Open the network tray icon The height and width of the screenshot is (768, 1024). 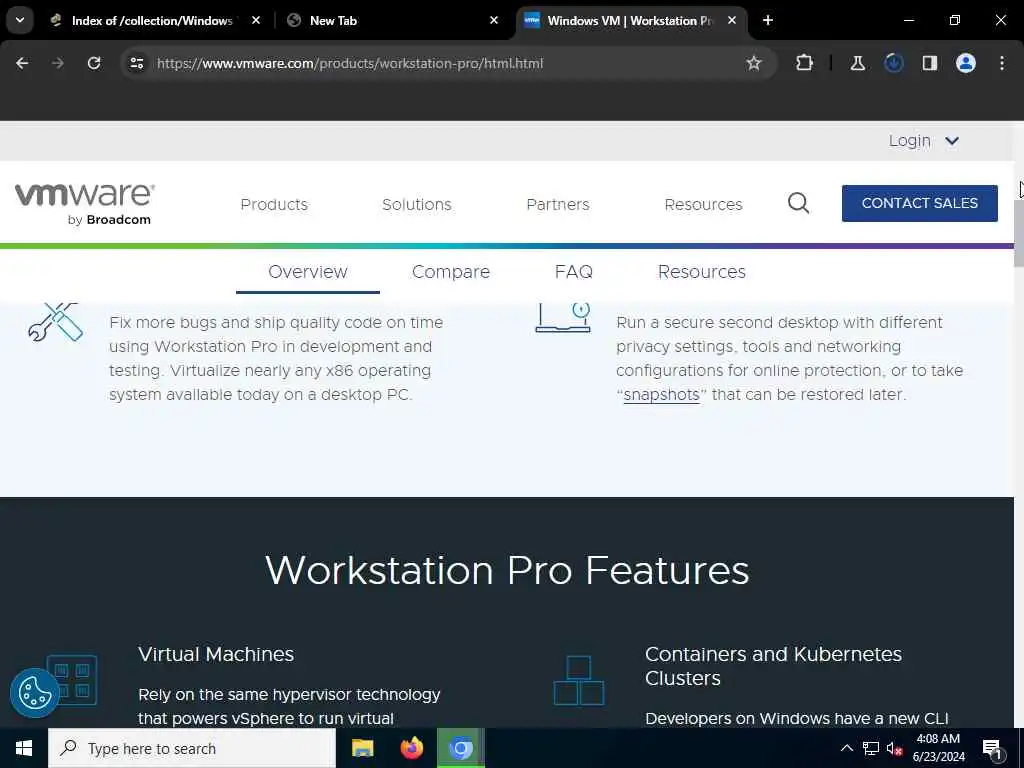click(871, 748)
